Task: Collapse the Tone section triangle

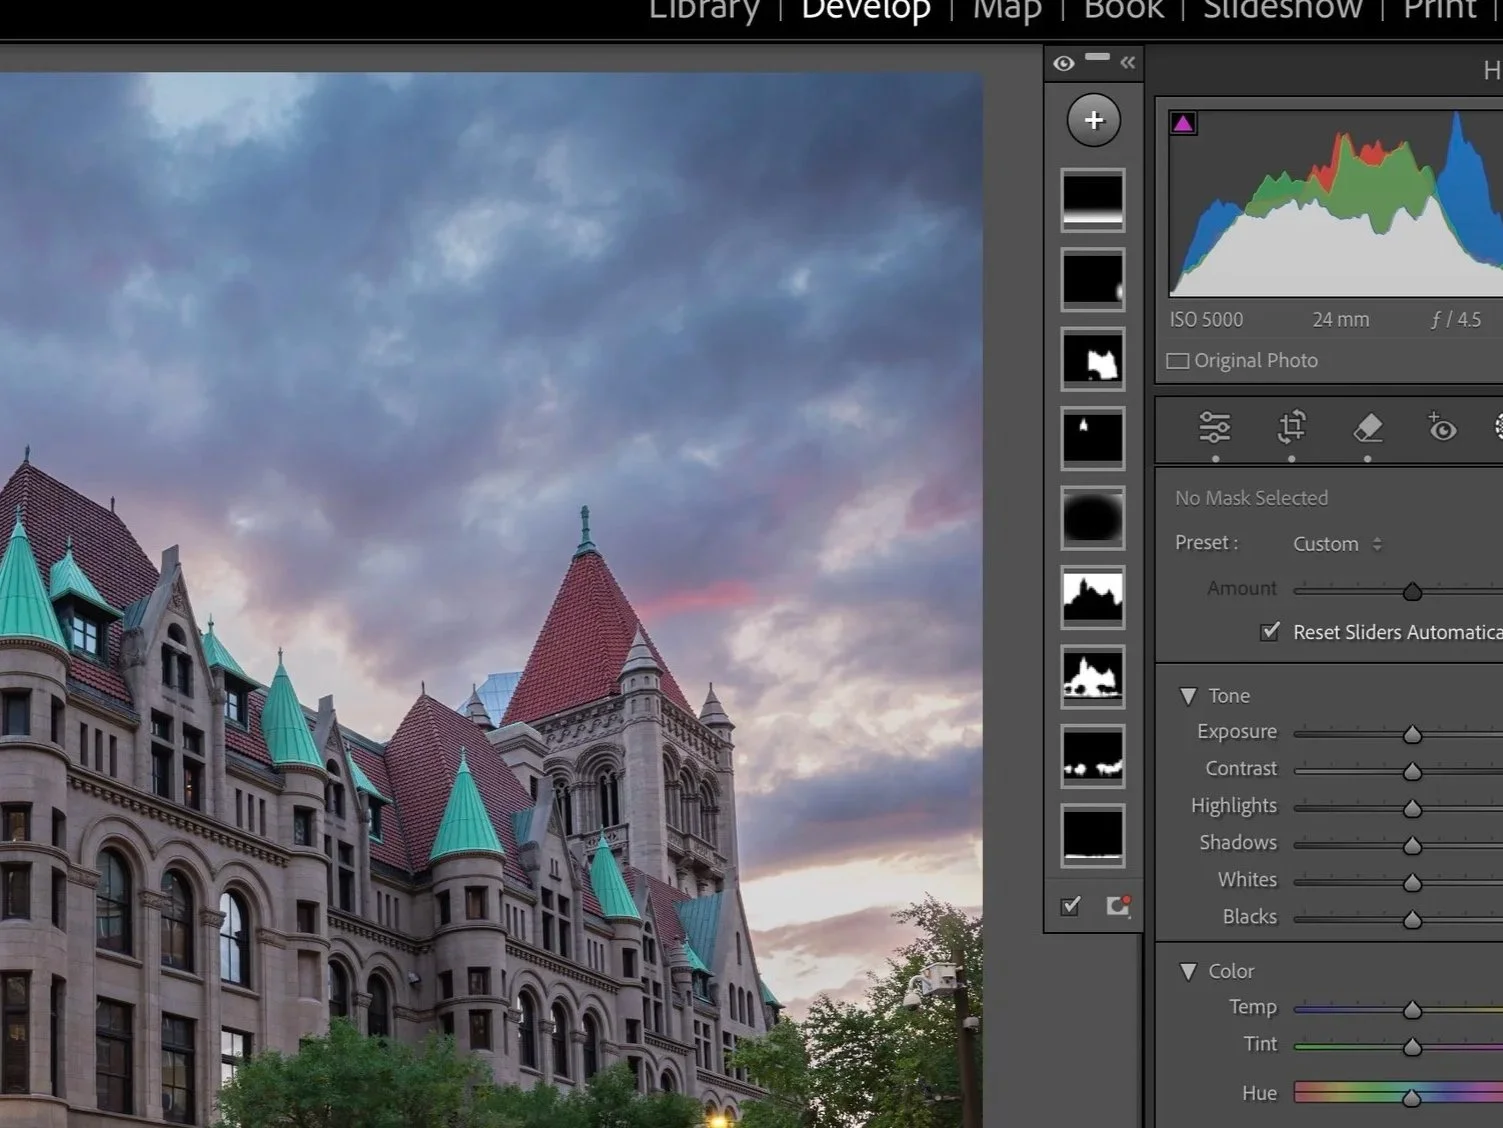Action: (x=1188, y=696)
